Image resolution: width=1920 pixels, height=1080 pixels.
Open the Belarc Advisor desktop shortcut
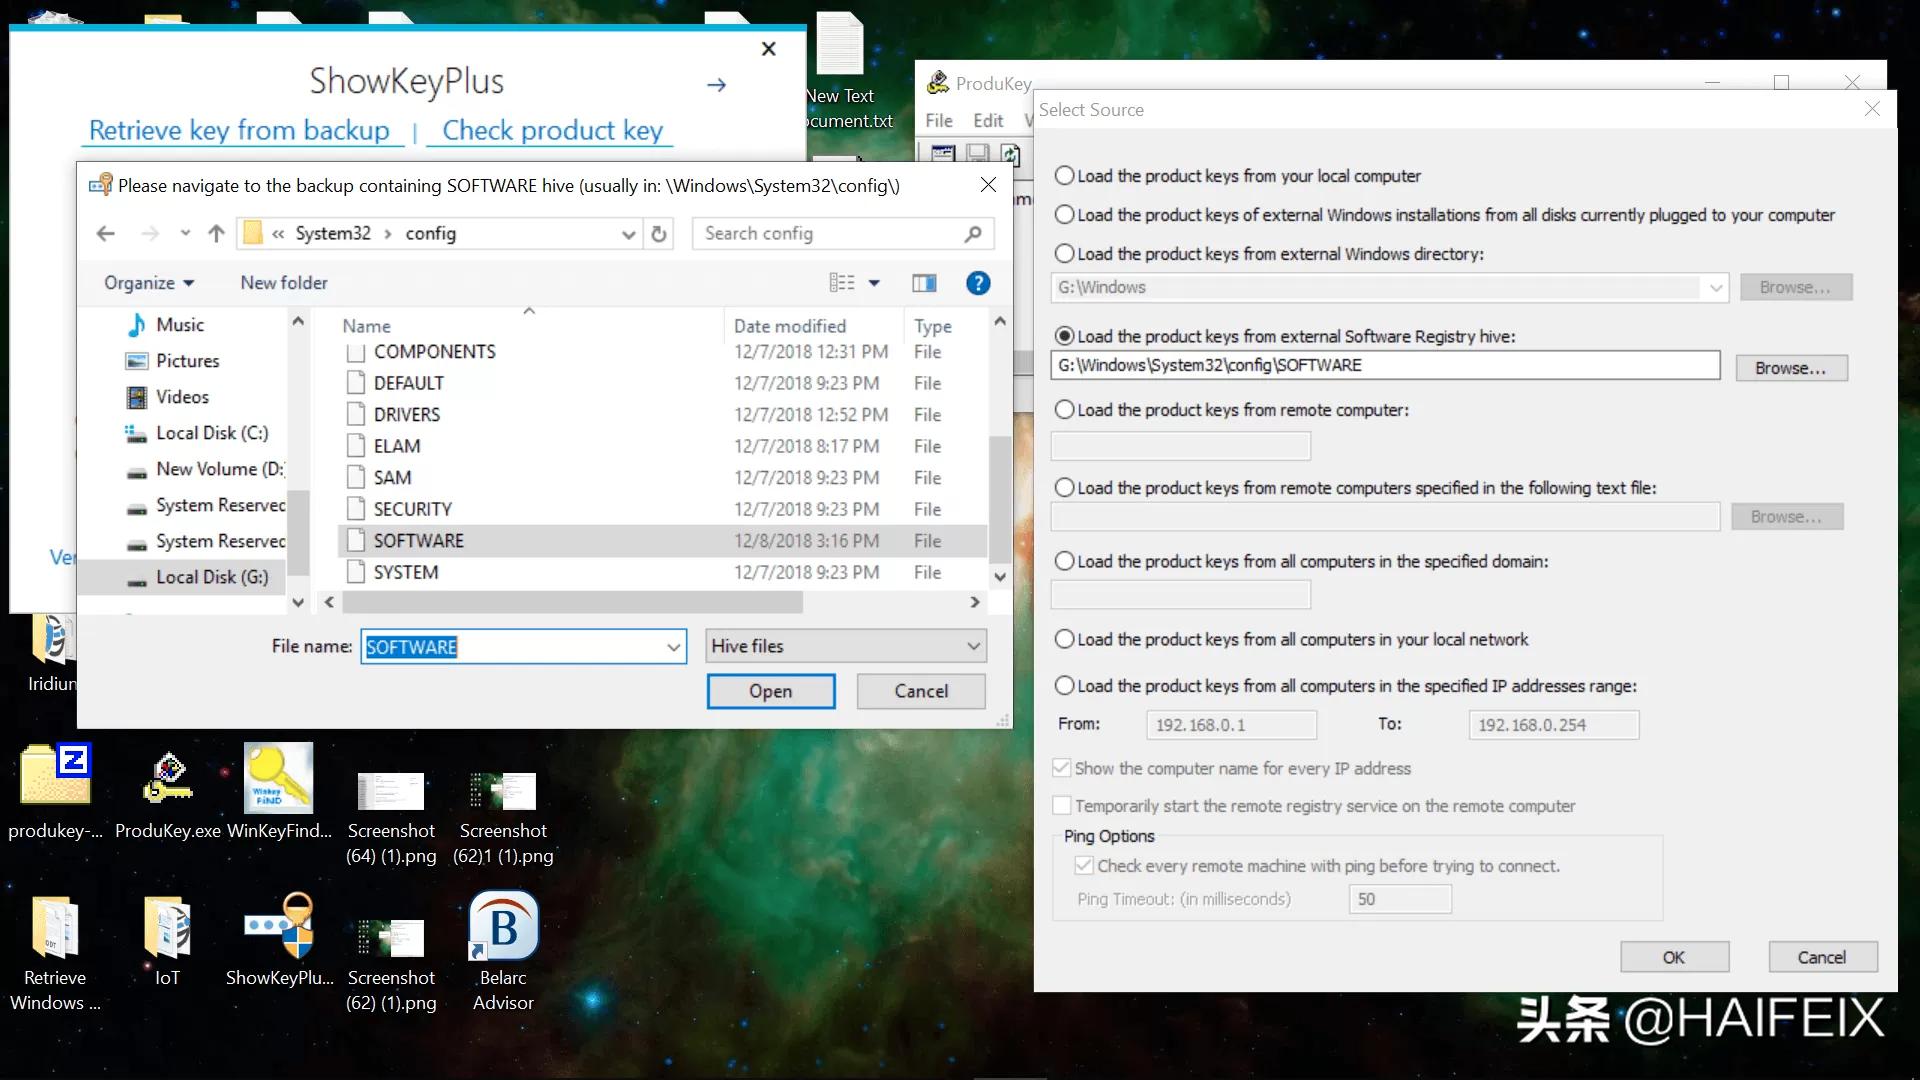tap(503, 927)
